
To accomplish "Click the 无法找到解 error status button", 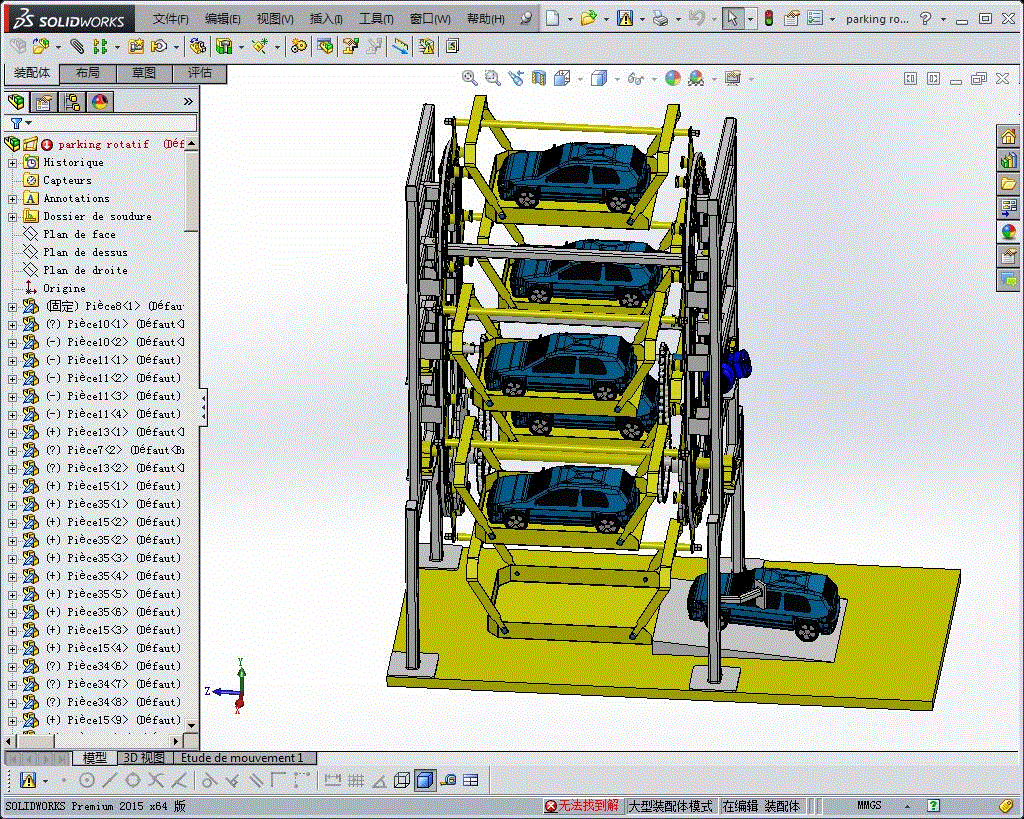I will [x=582, y=805].
